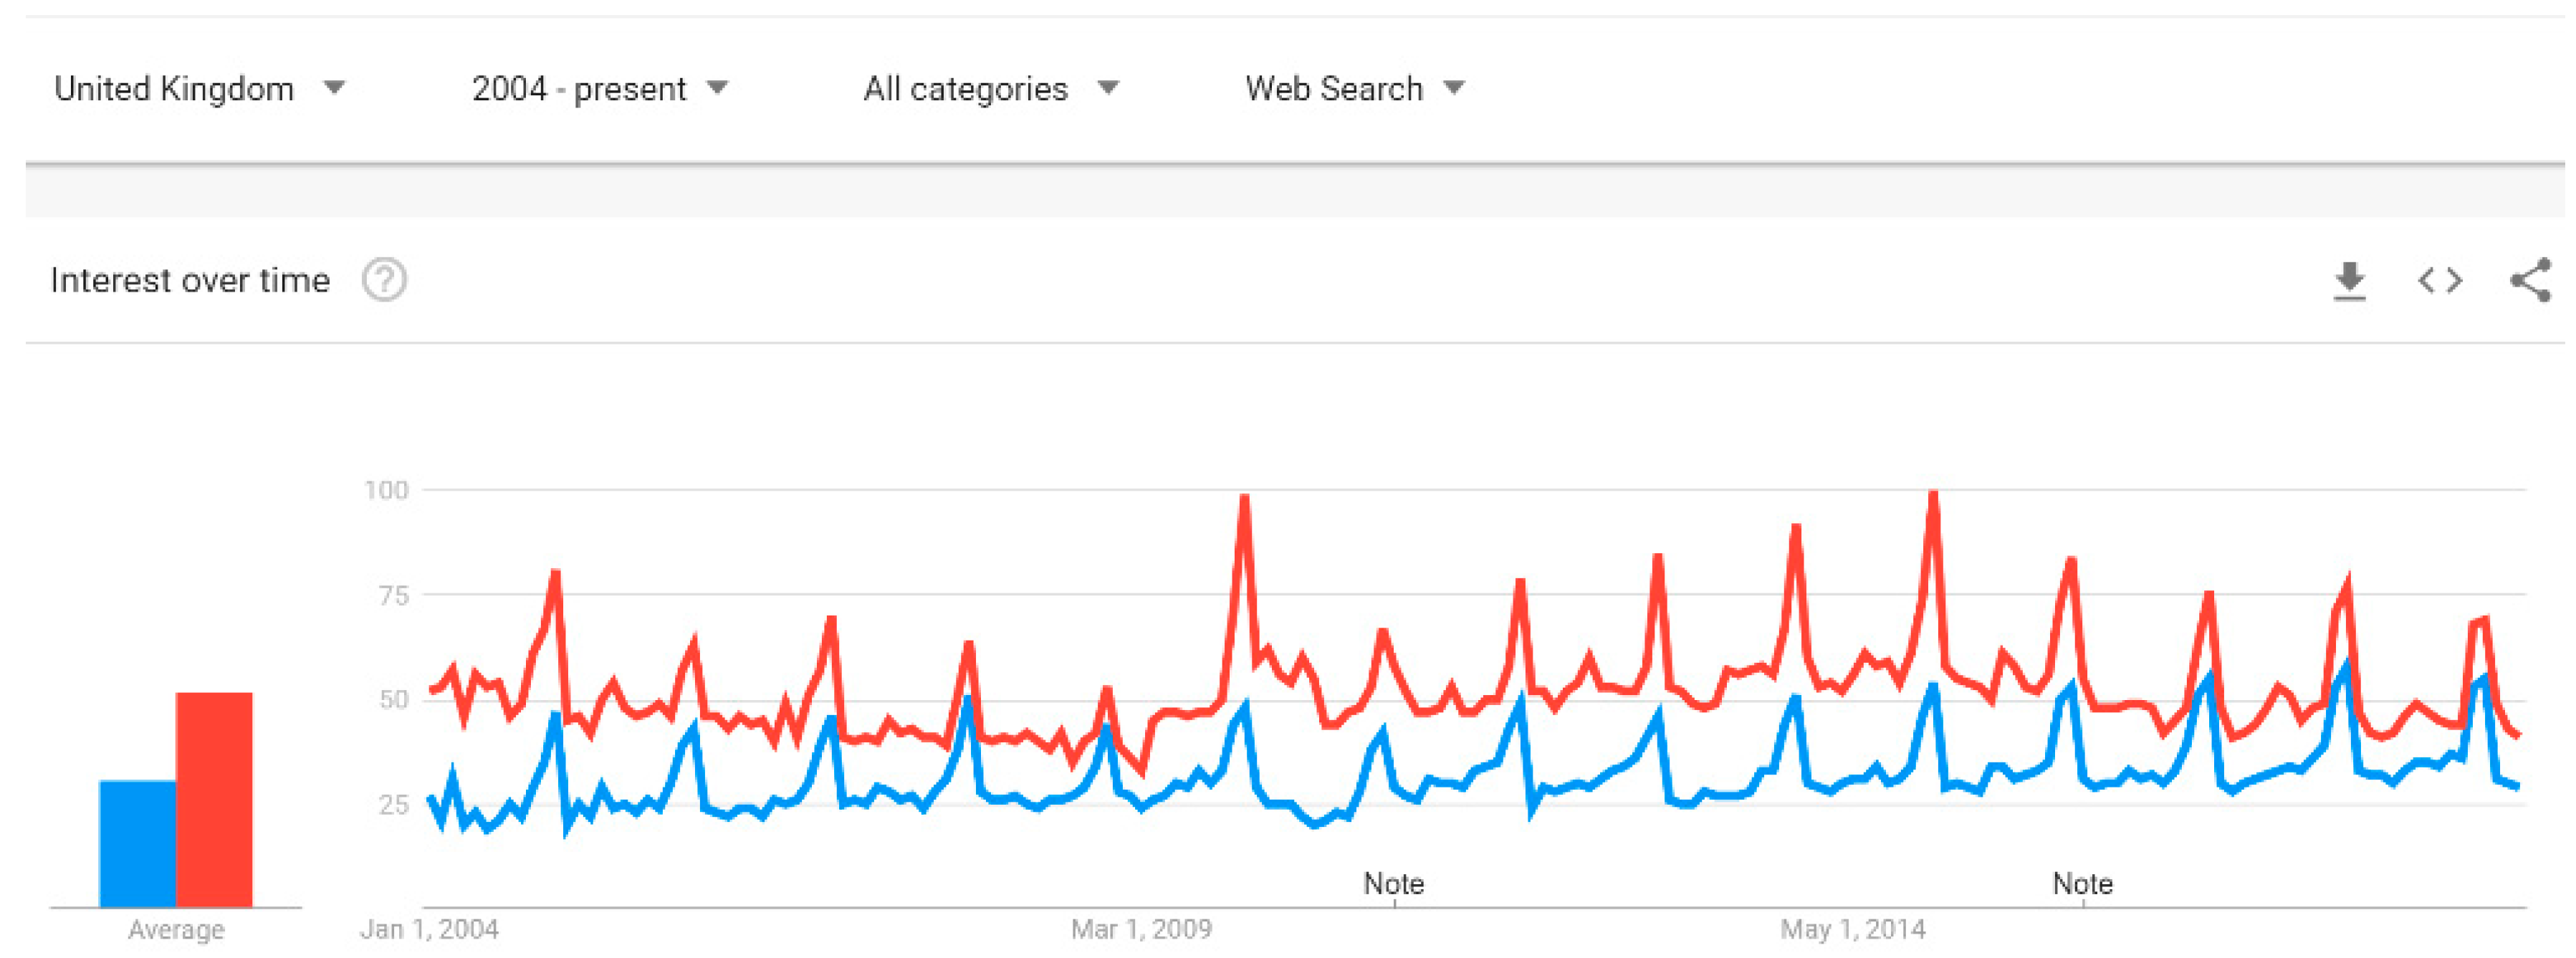2576x958 pixels.
Task: Click the red Average bar
Action: 214,799
